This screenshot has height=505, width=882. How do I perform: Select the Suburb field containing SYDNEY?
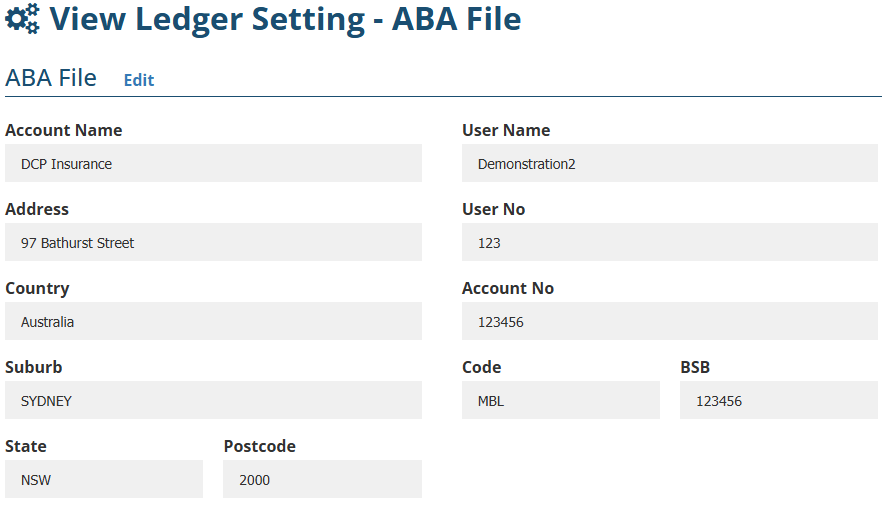tap(213, 400)
